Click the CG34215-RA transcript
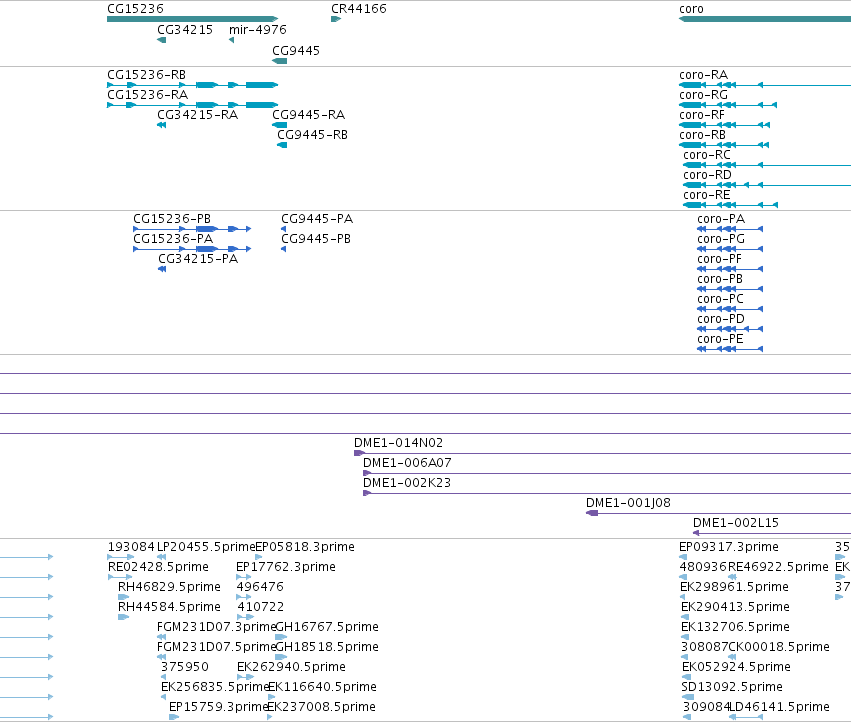This screenshot has width=851, height=722. pyautogui.click(x=161, y=125)
